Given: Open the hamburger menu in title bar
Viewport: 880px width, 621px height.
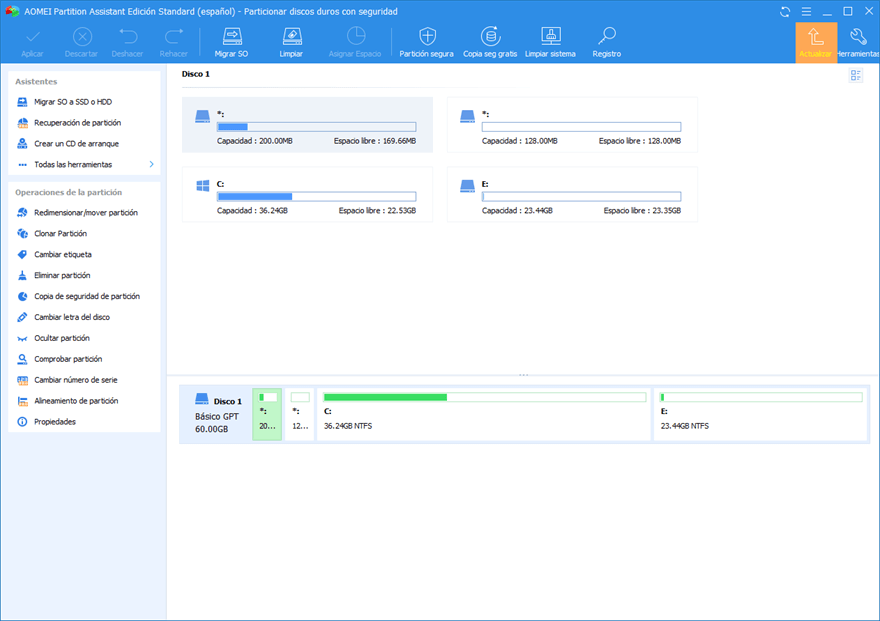Looking at the screenshot, I should [x=806, y=12].
